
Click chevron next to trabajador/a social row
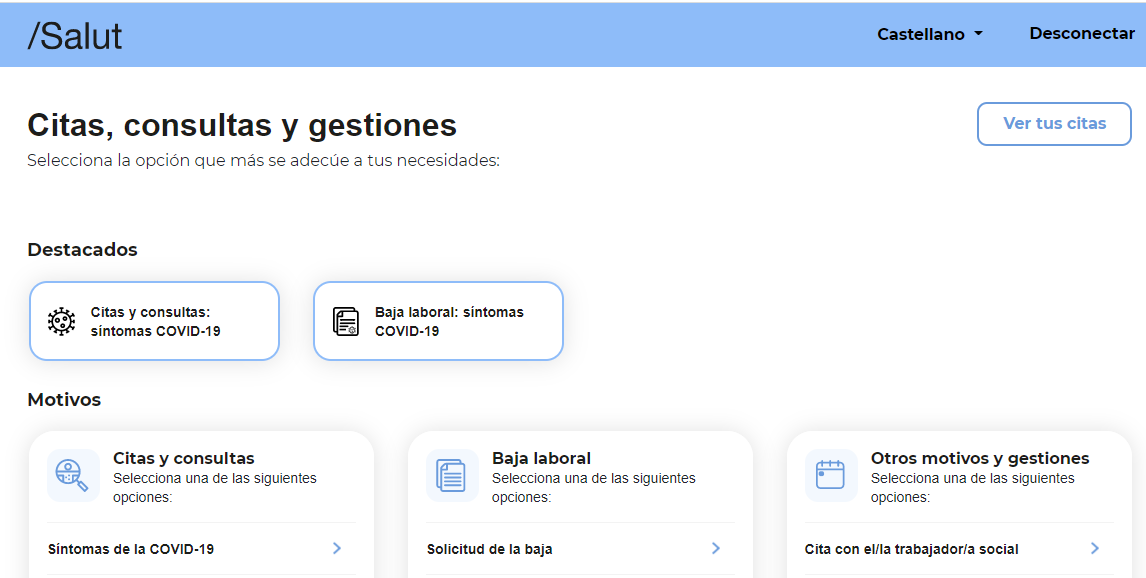1095,548
